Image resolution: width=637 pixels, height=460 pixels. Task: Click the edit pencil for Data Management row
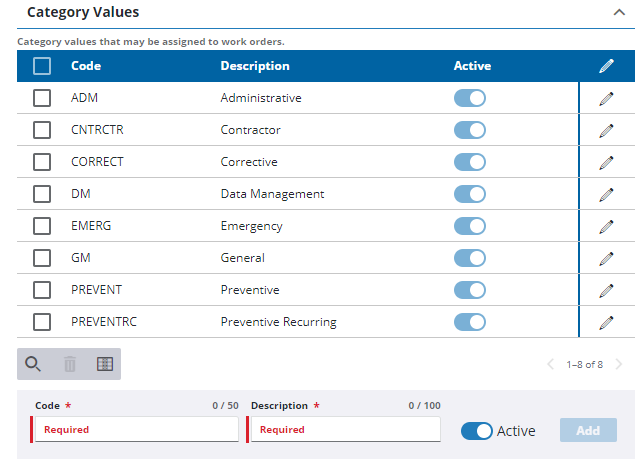click(x=606, y=194)
